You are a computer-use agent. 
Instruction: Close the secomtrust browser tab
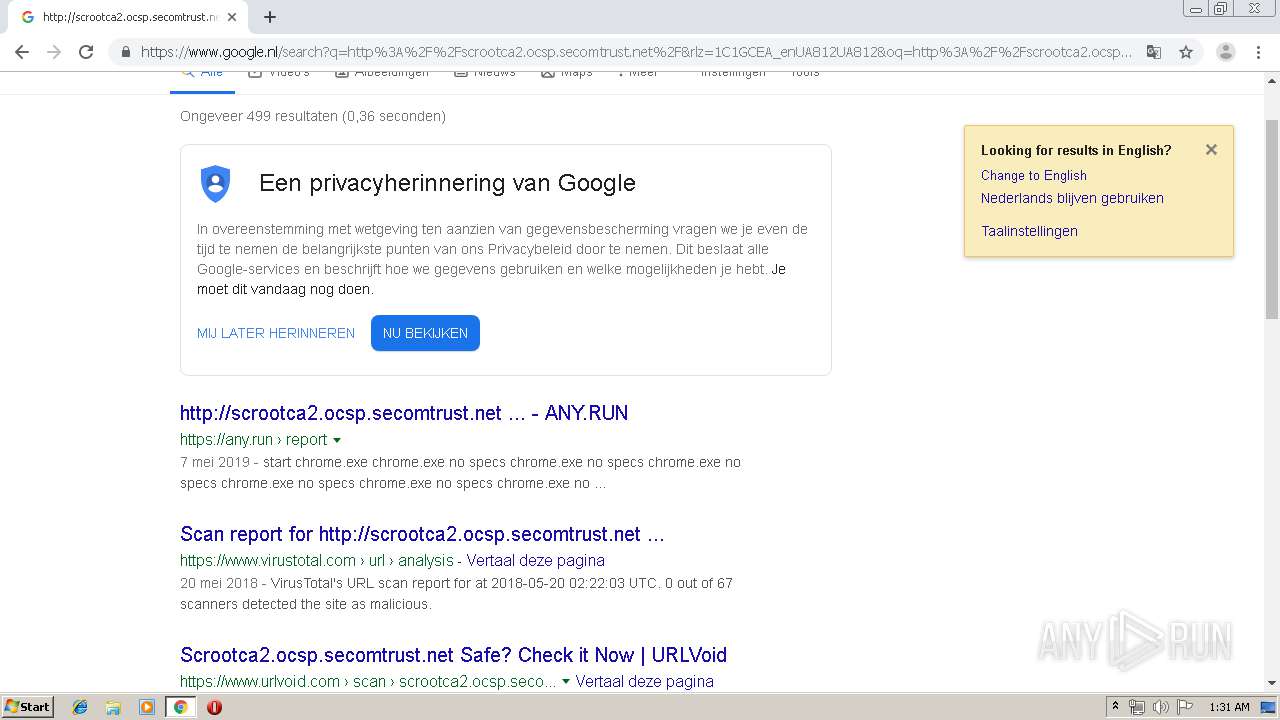232,17
